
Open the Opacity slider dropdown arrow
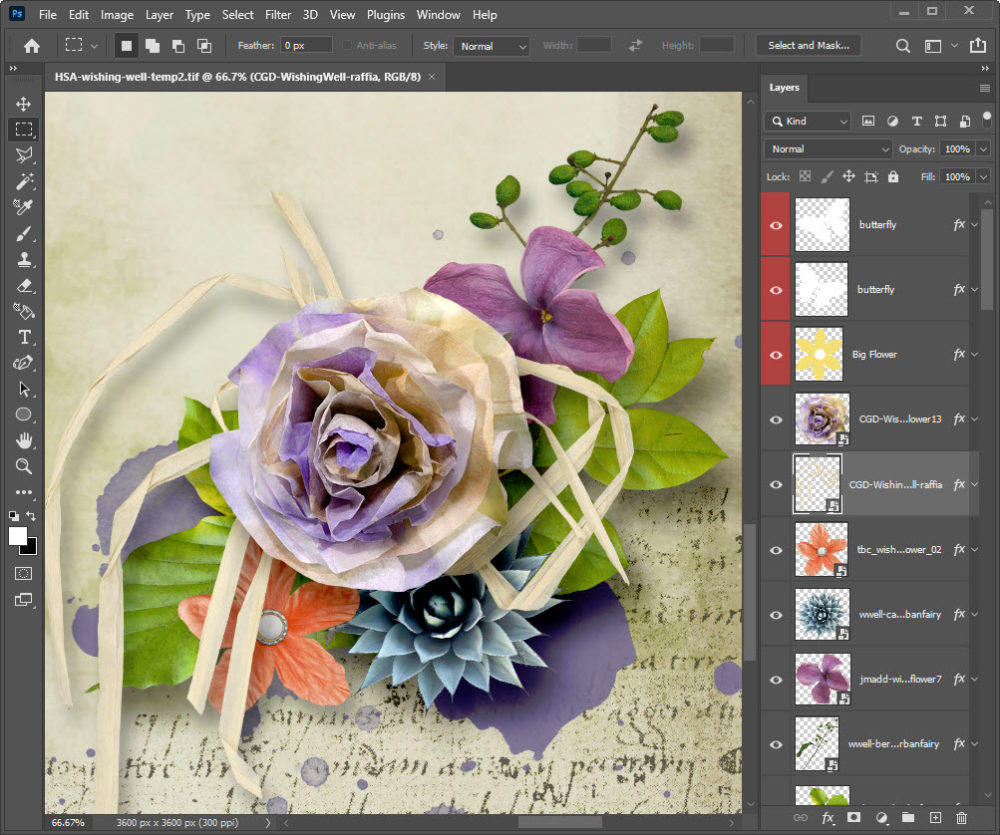click(x=983, y=149)
